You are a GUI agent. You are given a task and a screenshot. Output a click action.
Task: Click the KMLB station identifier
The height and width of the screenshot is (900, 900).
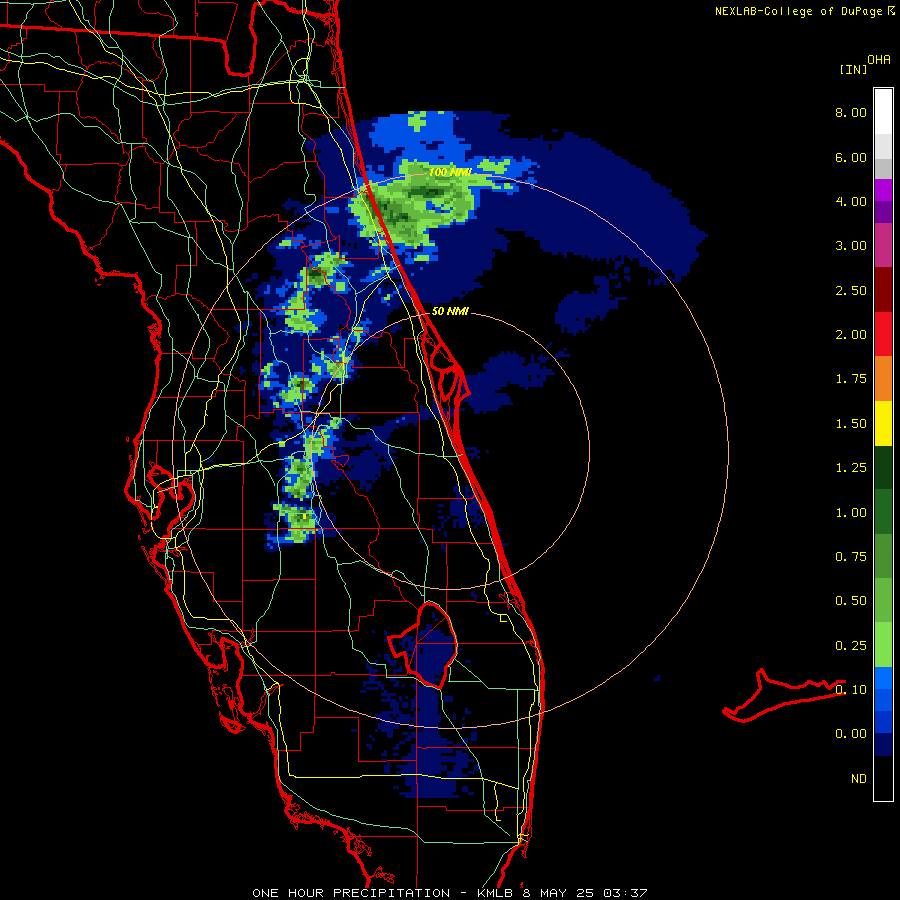click(x=497, y=893)
